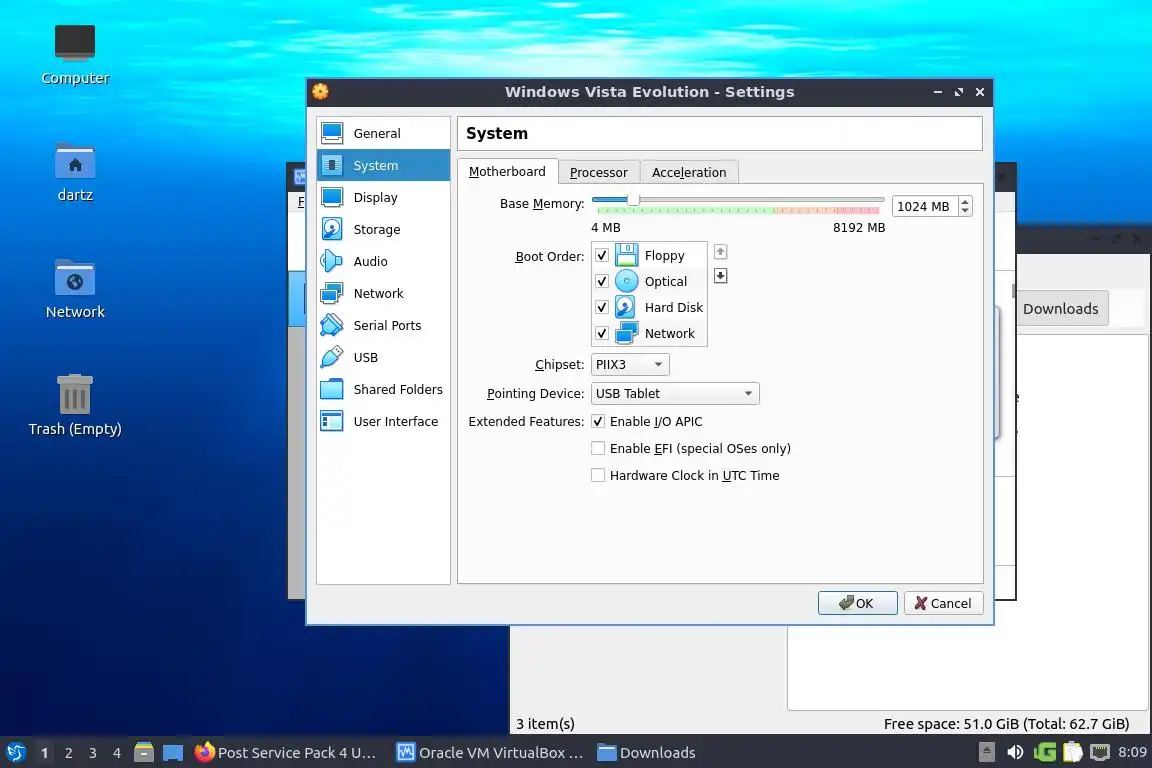Click the show desktop icon in taskbar

[173, 753]
